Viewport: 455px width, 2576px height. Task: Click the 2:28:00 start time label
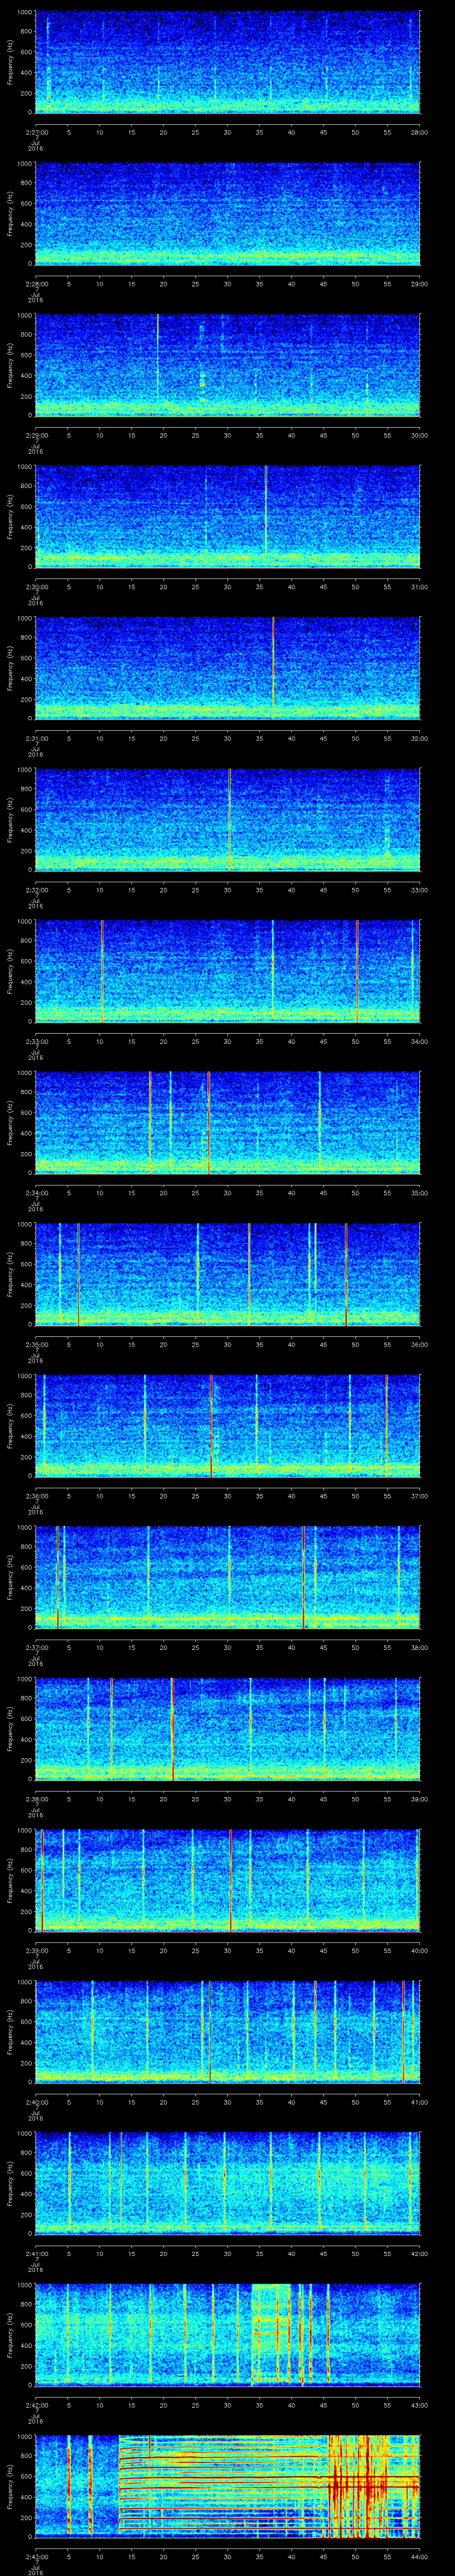pyautogui.click(x=37, y=284)
